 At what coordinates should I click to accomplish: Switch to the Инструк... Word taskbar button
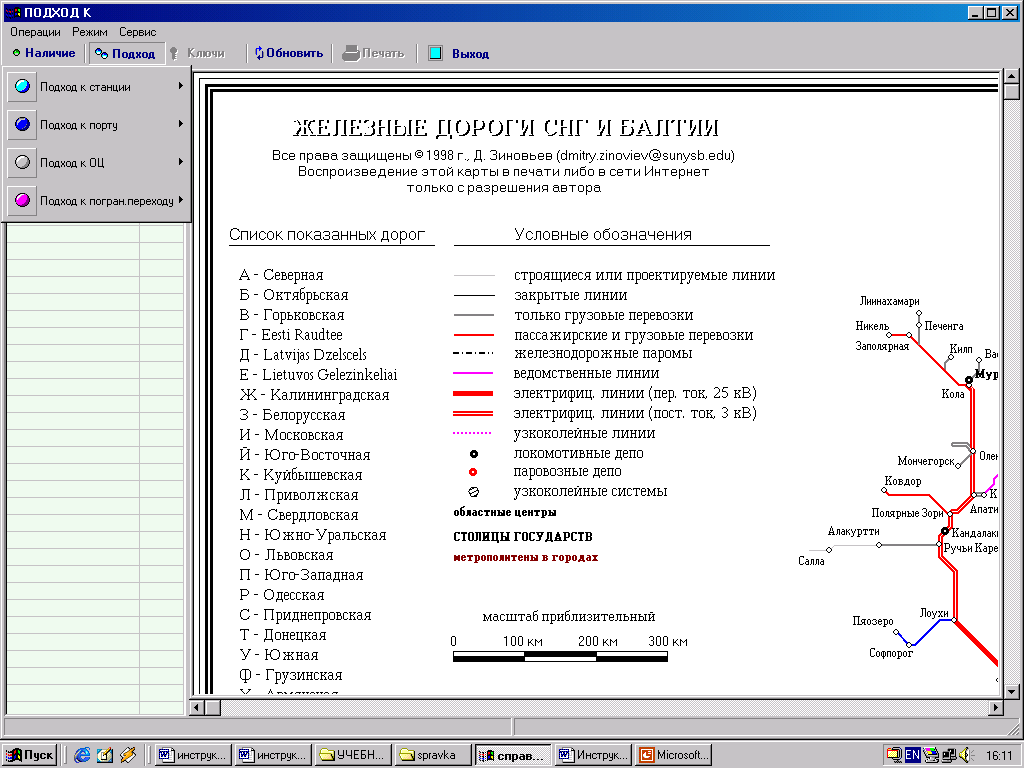[594, 755]
